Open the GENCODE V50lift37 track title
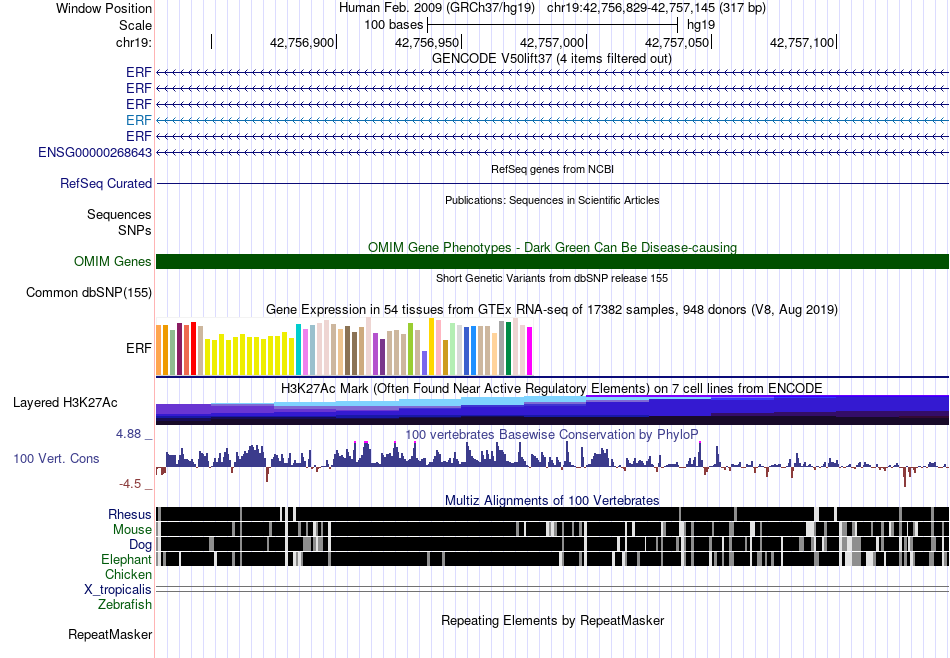The width and height of the screenshot is (950, 658). pyautogui.click(x=552, y=58)
